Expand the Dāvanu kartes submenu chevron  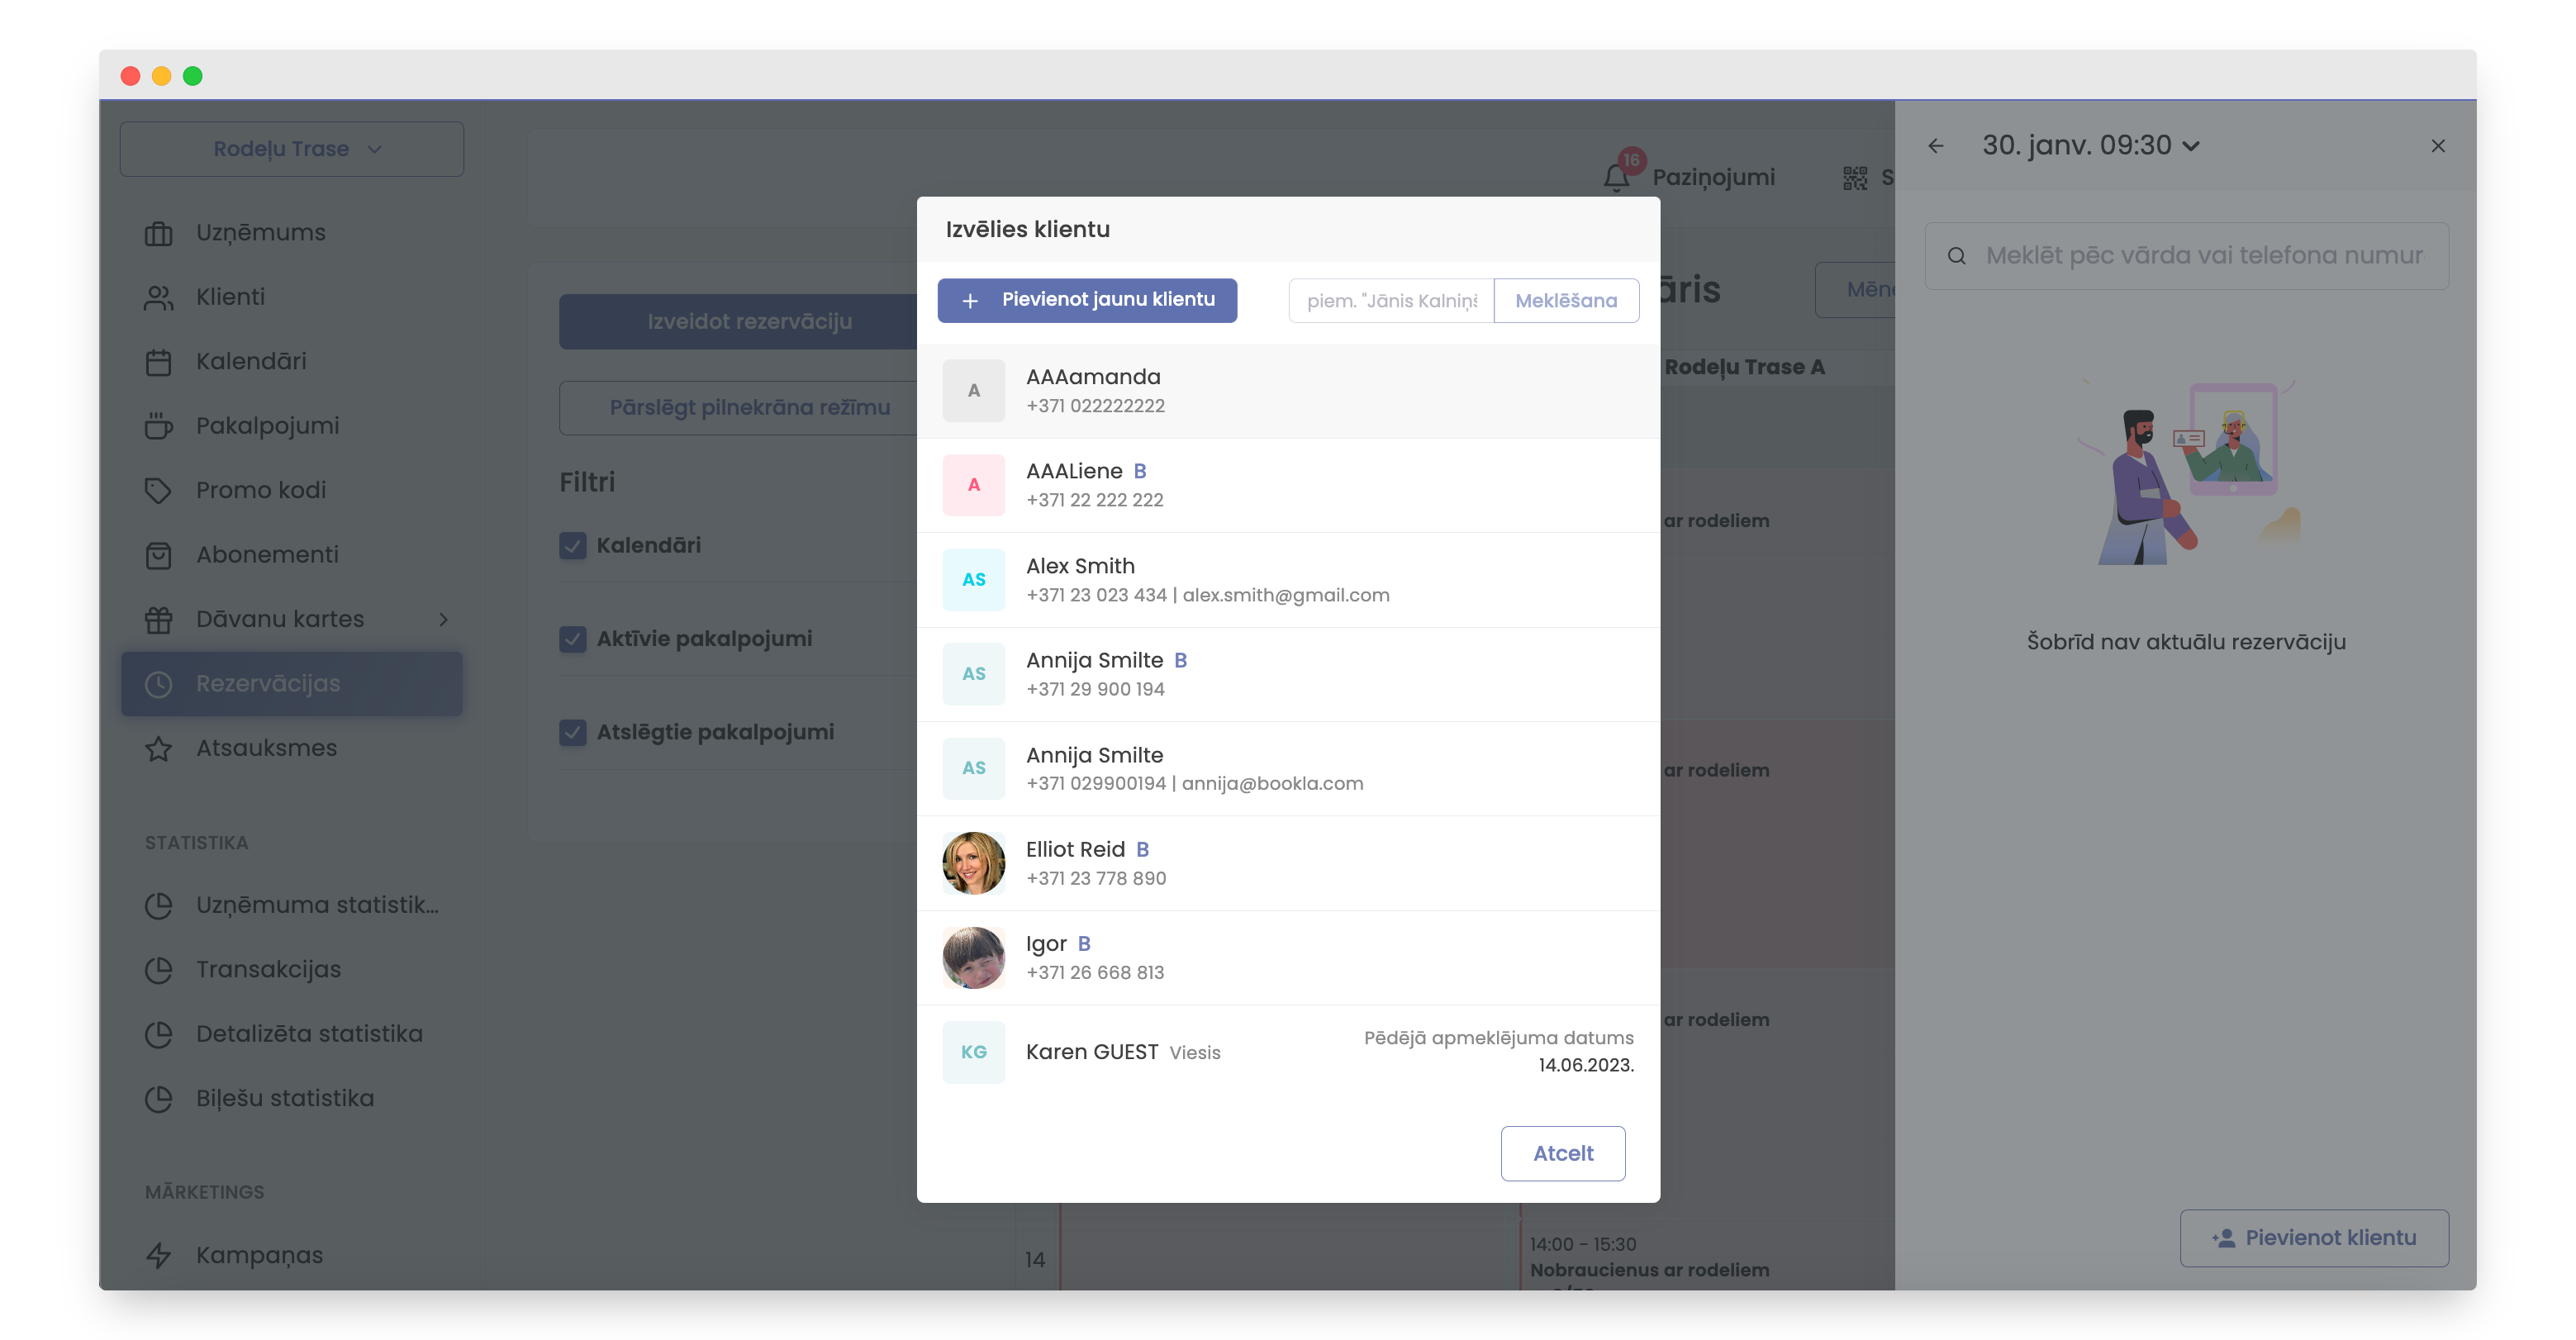tap(443, 619)
